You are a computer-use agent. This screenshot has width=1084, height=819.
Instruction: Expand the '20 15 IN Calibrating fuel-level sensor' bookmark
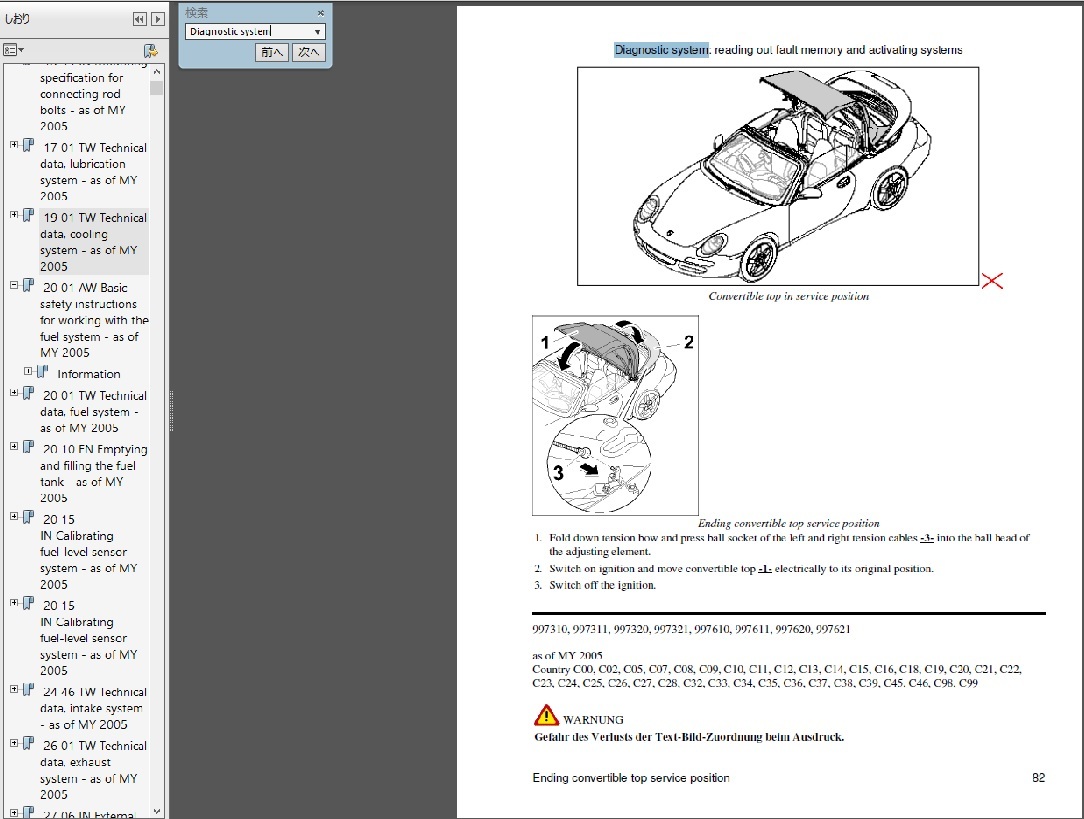click(x=14, y=603)
